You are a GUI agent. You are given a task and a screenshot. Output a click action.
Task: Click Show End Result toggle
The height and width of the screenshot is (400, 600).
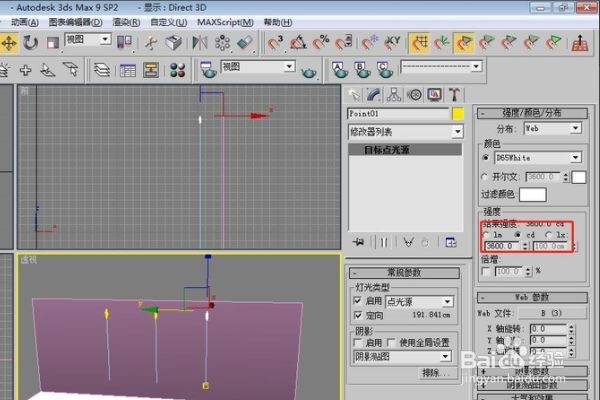384,242
